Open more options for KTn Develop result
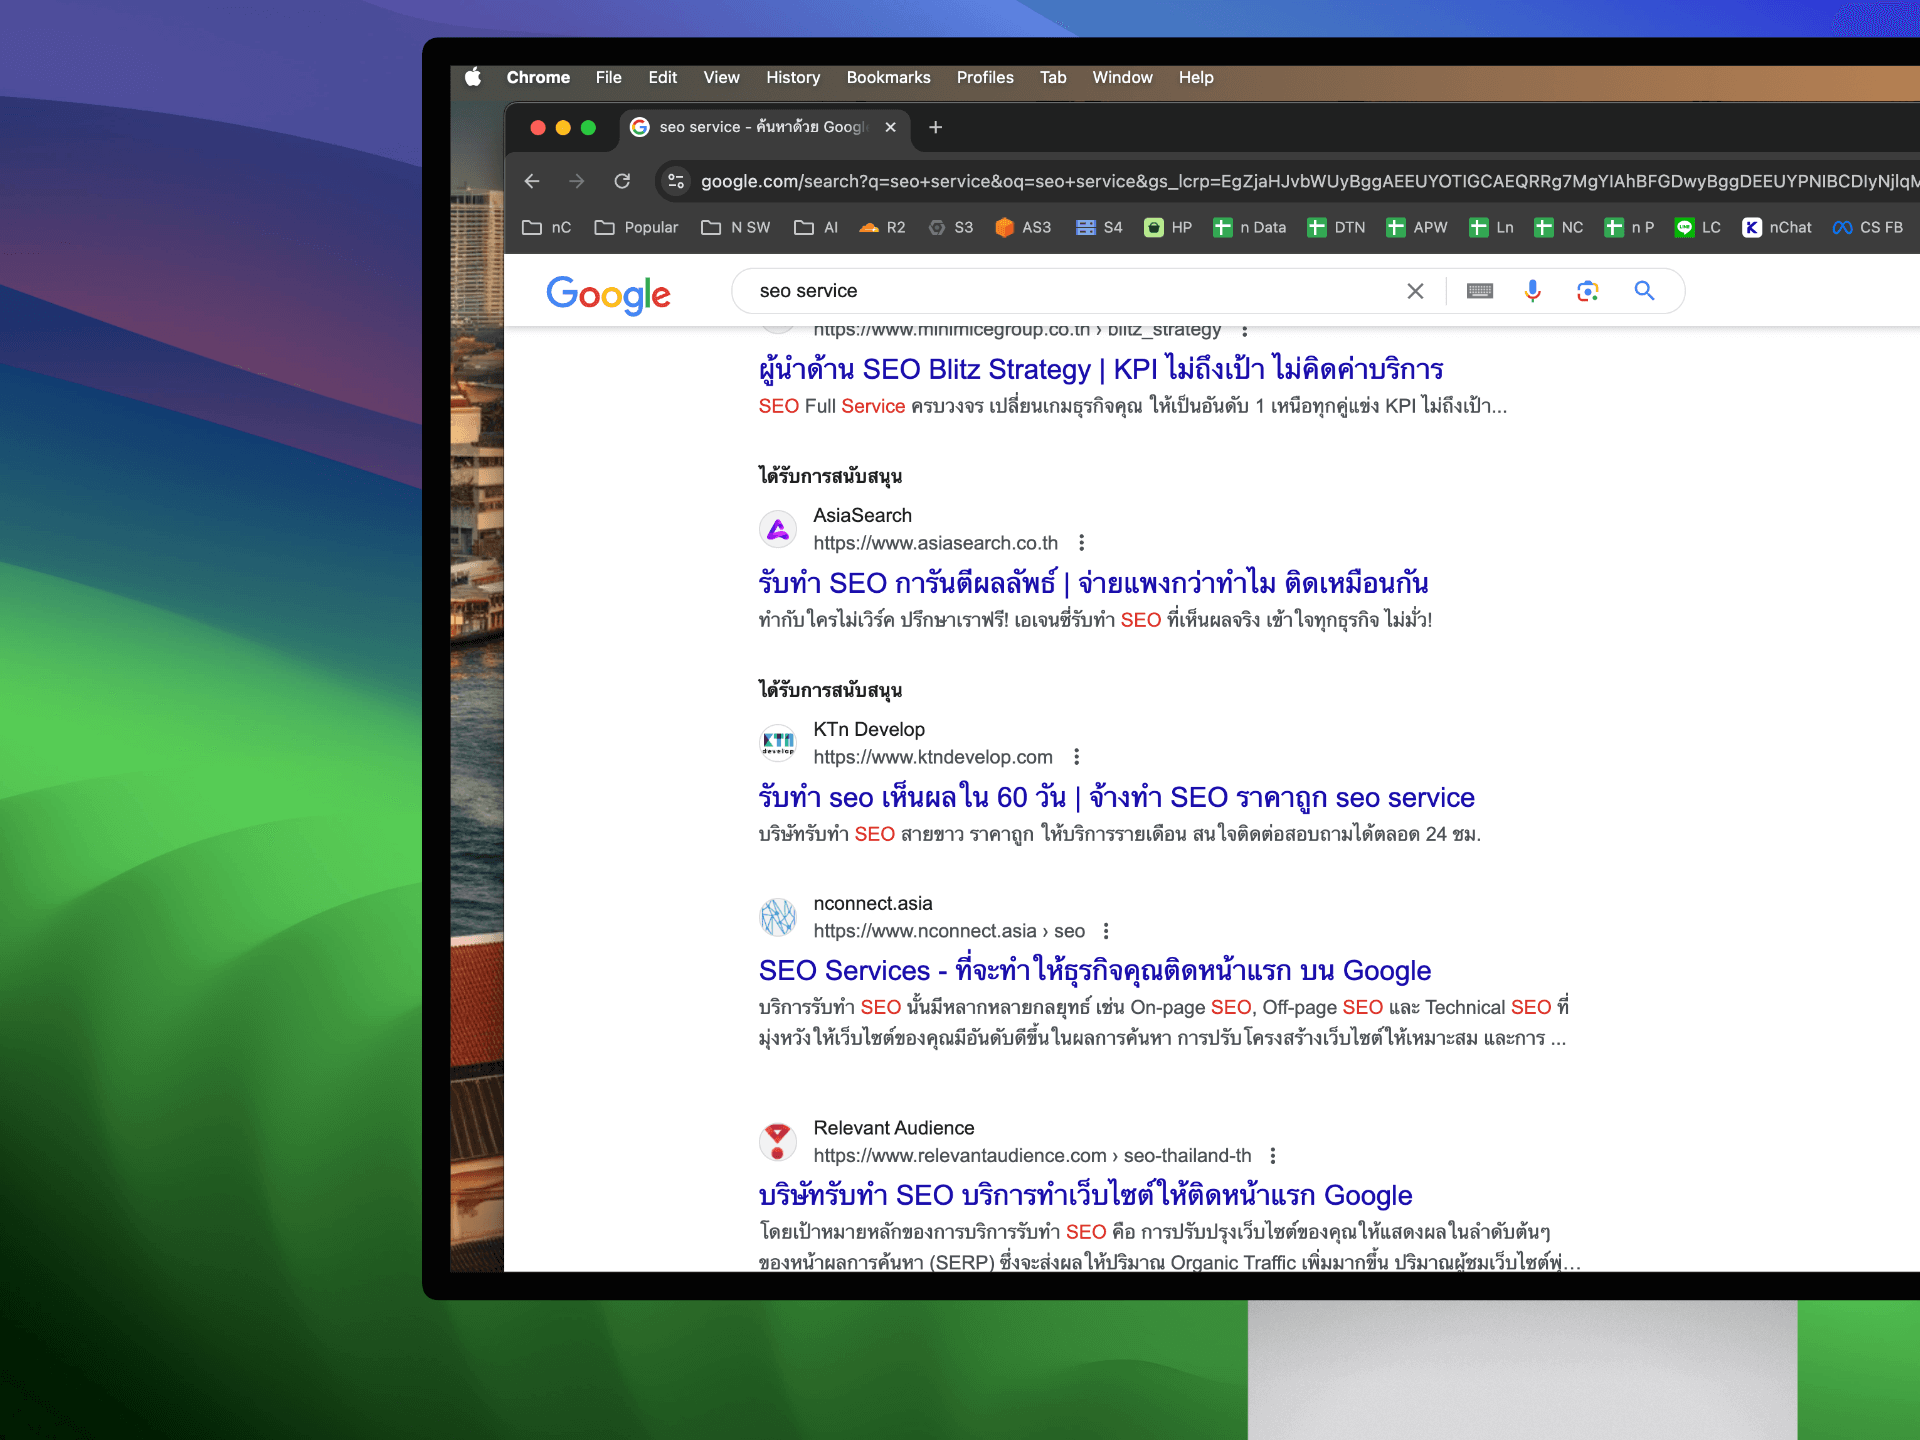1920x1440 pixels. tap(1076, 757)
